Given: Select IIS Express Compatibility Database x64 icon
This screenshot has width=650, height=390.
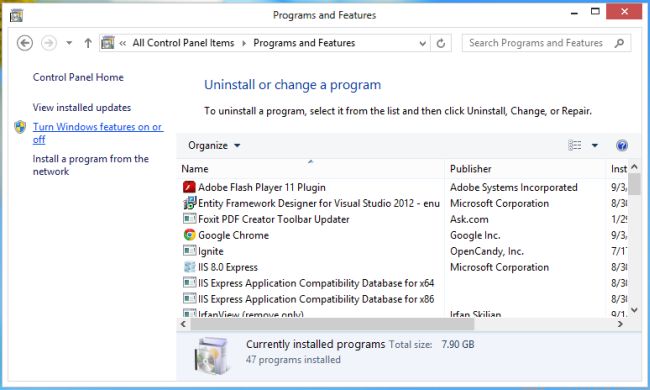Looking at the screenshot, I should (189, 283).
